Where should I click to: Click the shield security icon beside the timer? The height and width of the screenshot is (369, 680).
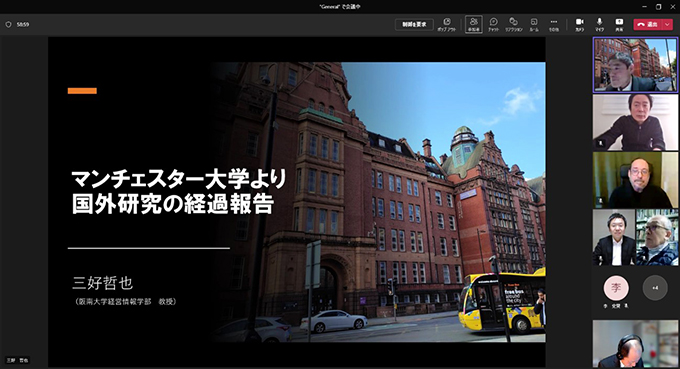(x=8, y=25)
